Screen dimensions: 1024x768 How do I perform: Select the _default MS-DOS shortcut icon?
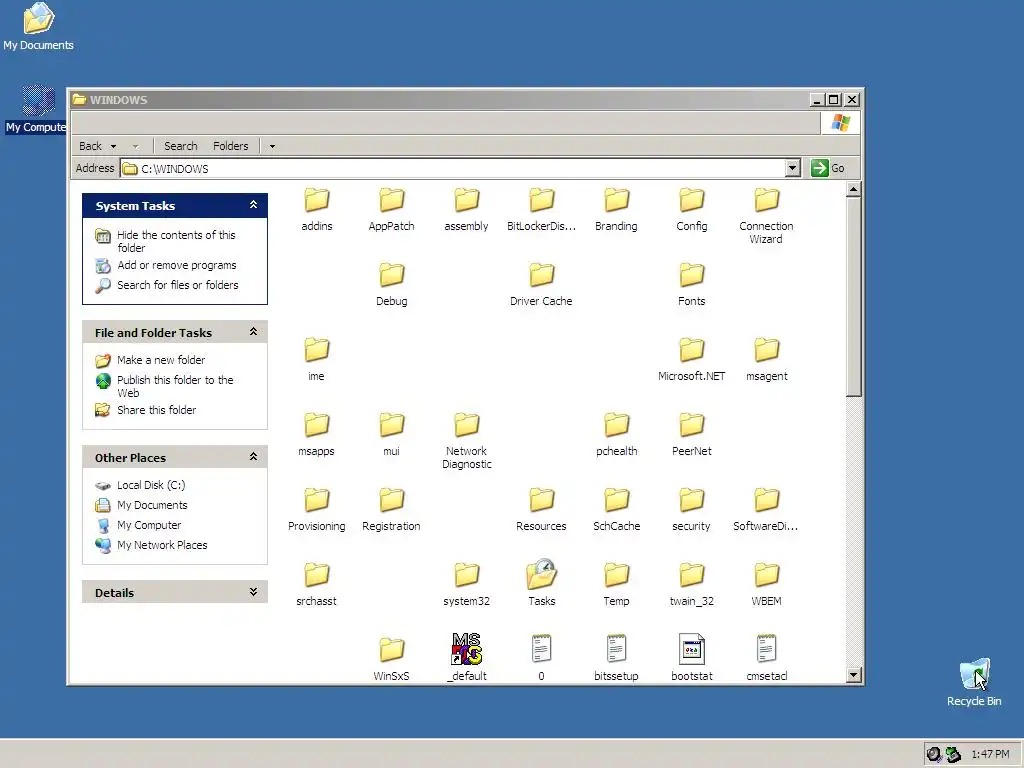click(x=466, y=648)
